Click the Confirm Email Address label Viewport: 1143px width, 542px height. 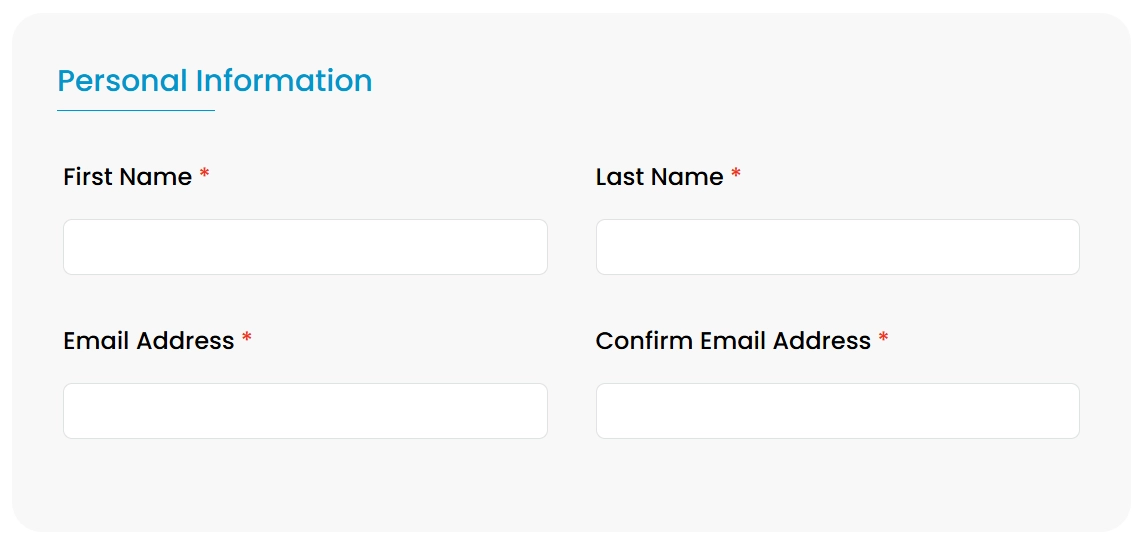point(733,341)
